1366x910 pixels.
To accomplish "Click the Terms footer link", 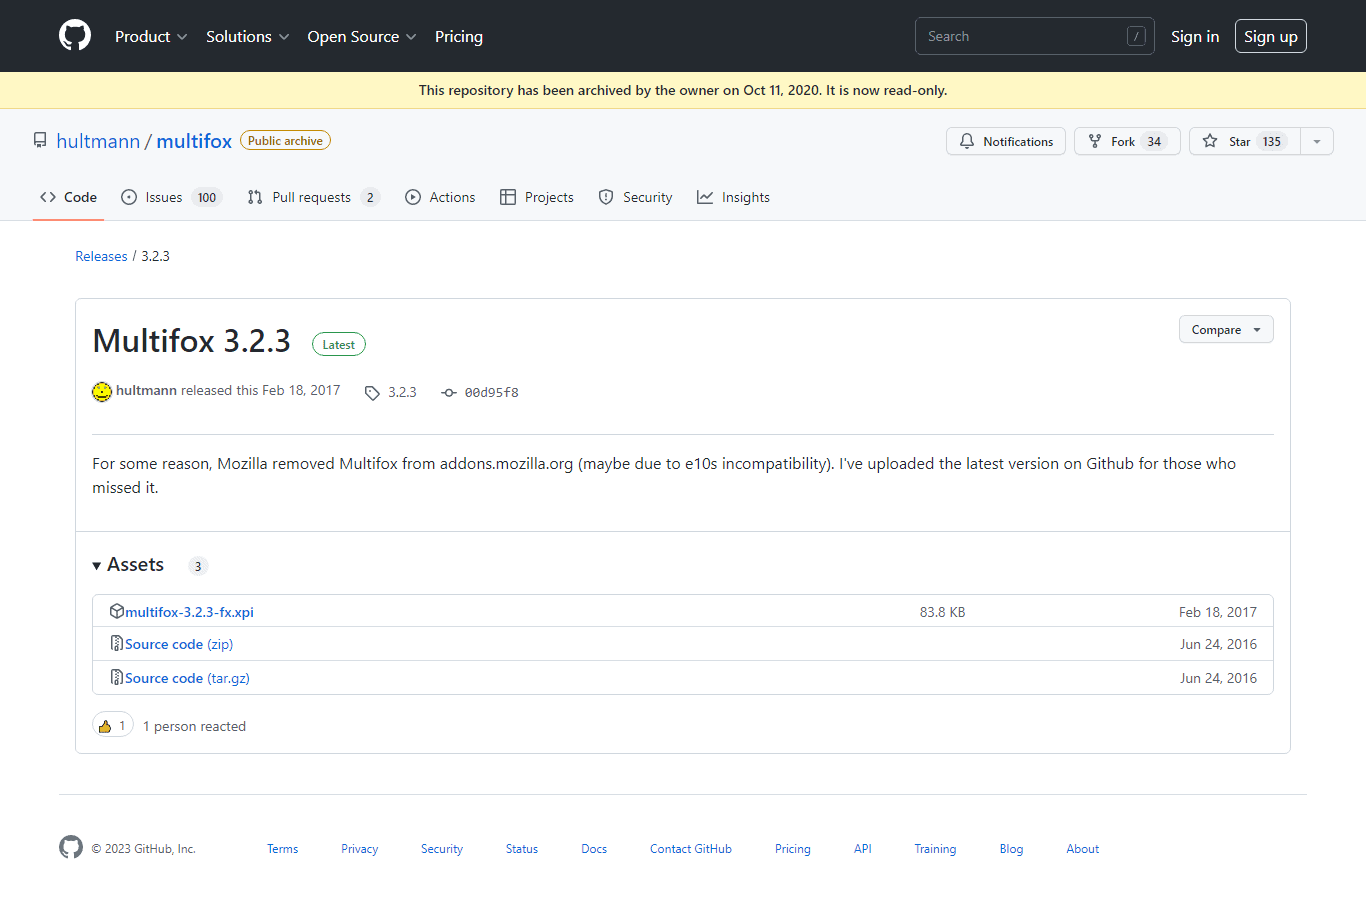I will [282, 849].
